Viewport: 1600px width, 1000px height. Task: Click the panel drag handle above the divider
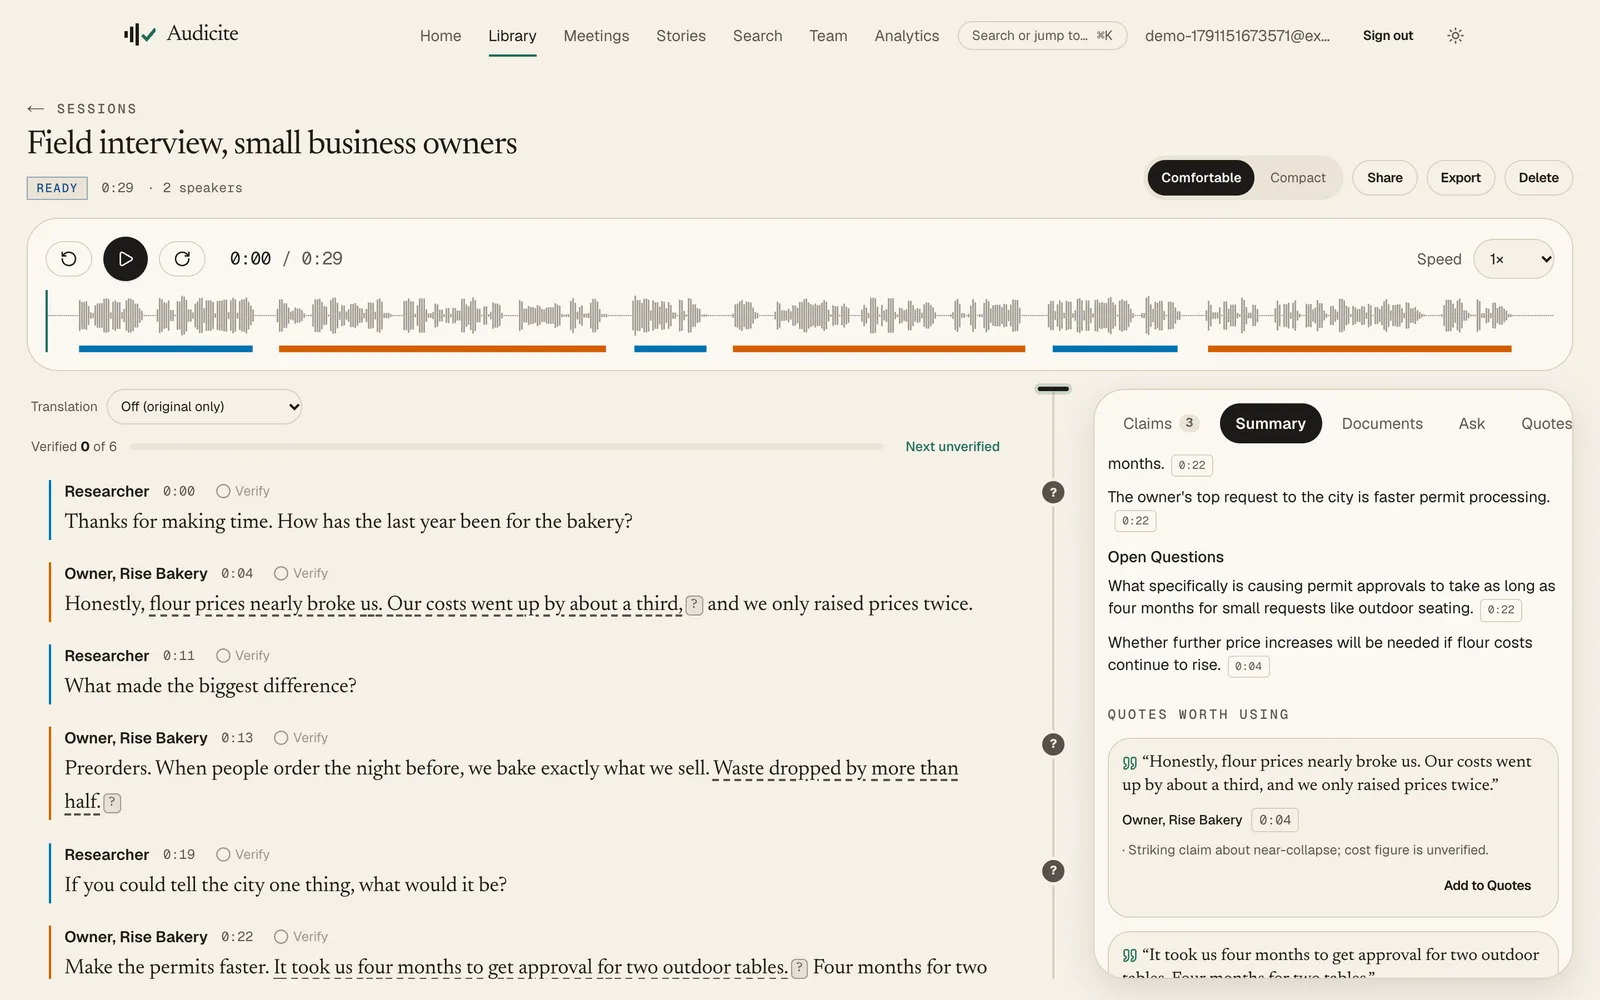(x=1053, y=389)
